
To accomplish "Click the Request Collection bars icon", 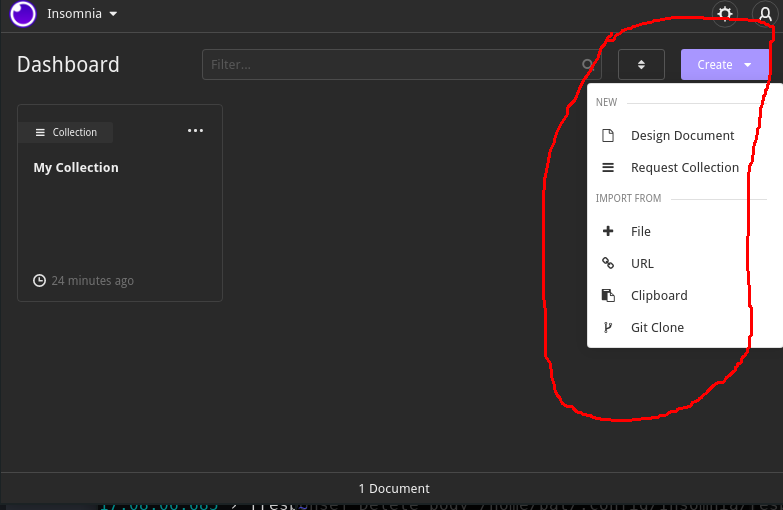I will coord(608,167).
